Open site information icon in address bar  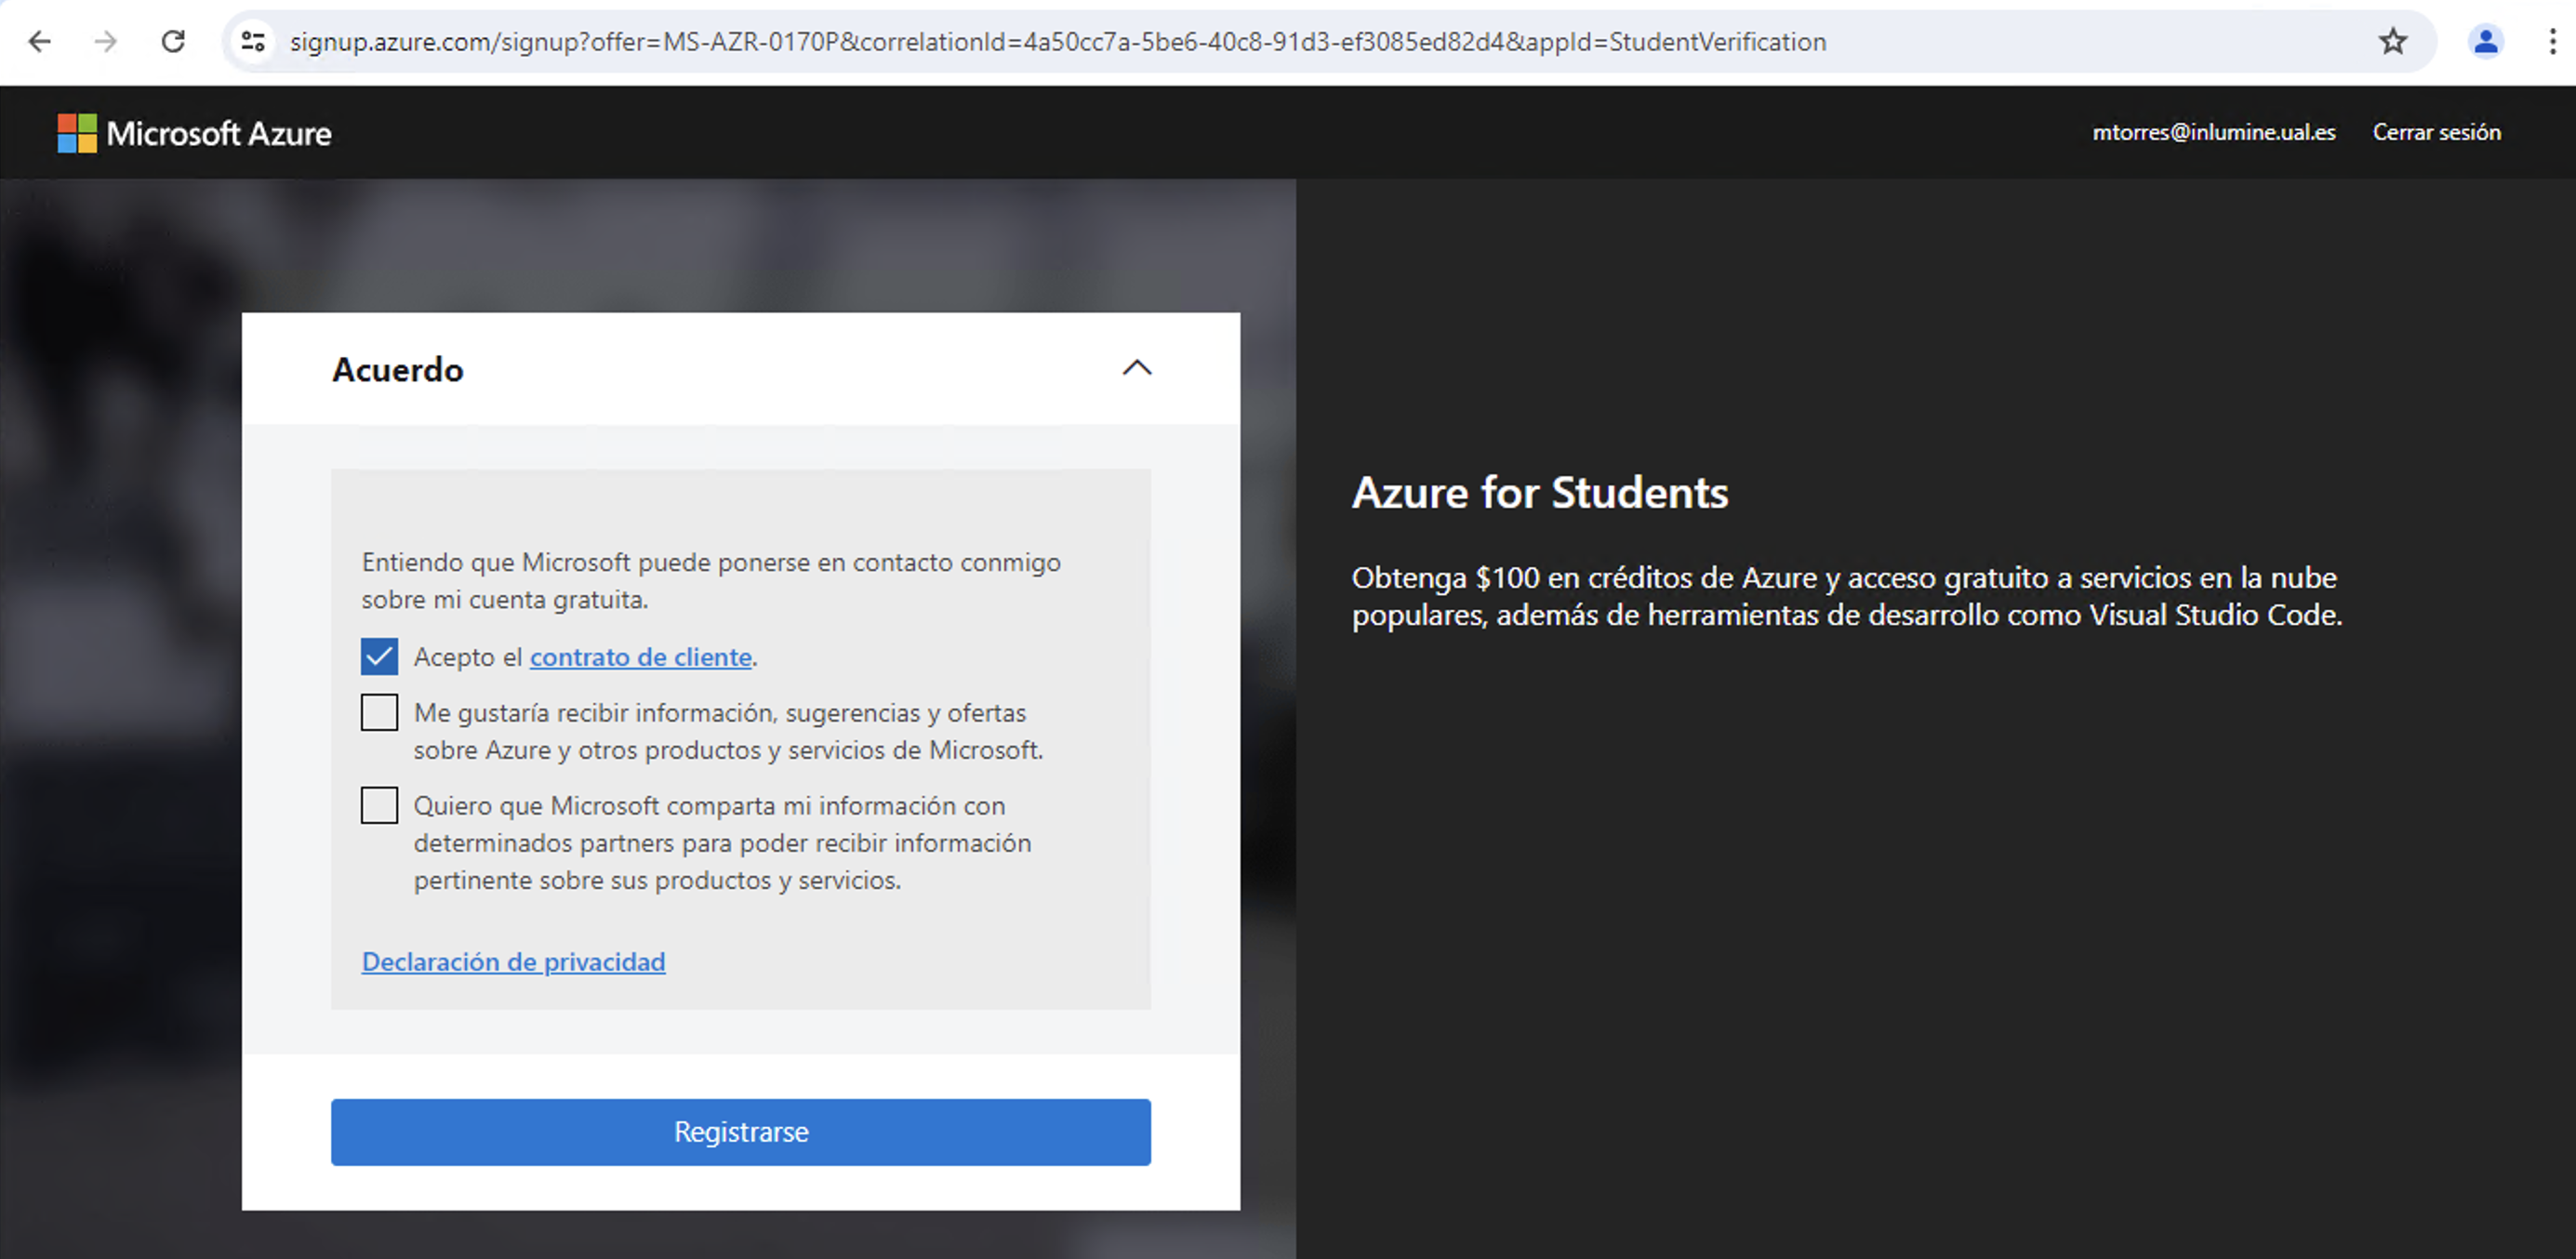point(253,41)
